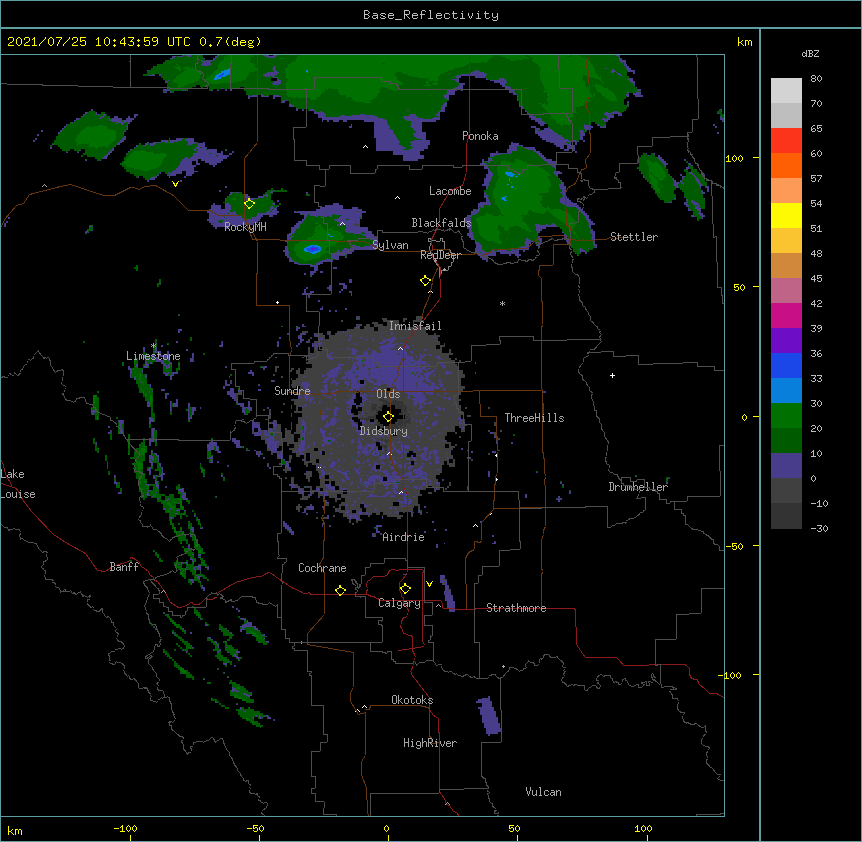The height and width of the screenshot is (842, 862).
Task: Click the 0.7(deg) elevation angle text
Action: click(x=230, y=42)
